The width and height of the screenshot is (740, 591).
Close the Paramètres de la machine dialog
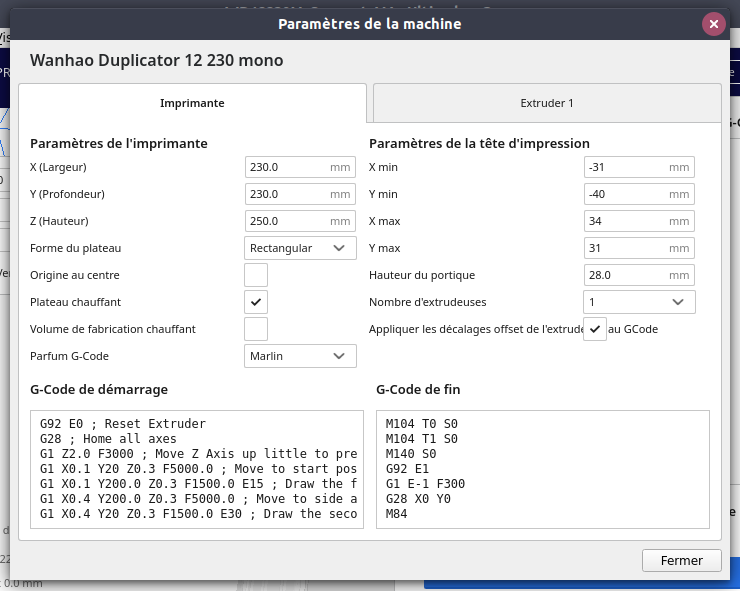tap(714, 24)
